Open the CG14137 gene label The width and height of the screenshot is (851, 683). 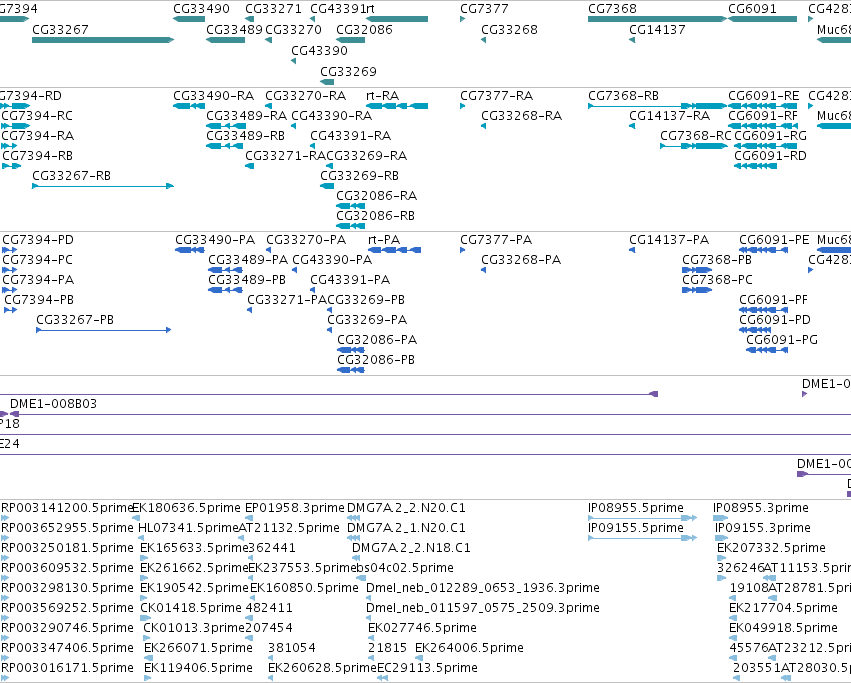click(657, 30)
